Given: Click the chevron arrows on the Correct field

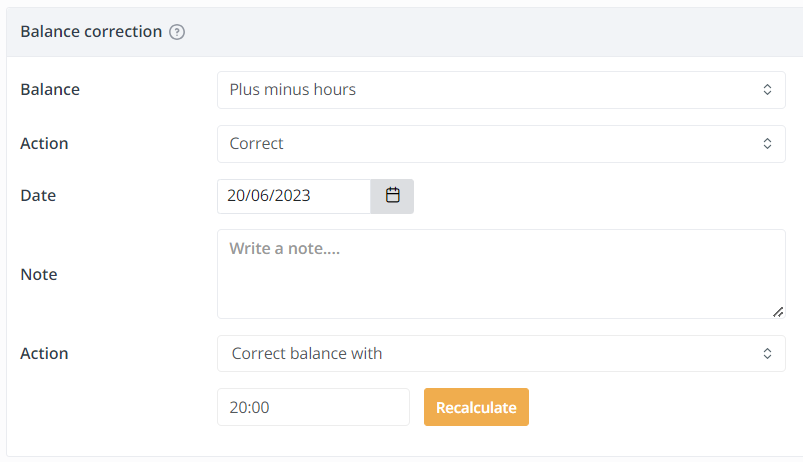Looking at the screenshot, I should (x=767, y=144).
